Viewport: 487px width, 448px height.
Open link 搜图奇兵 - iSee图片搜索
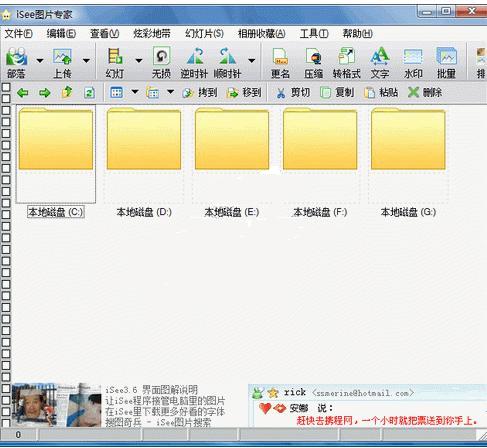pos(158,422)
